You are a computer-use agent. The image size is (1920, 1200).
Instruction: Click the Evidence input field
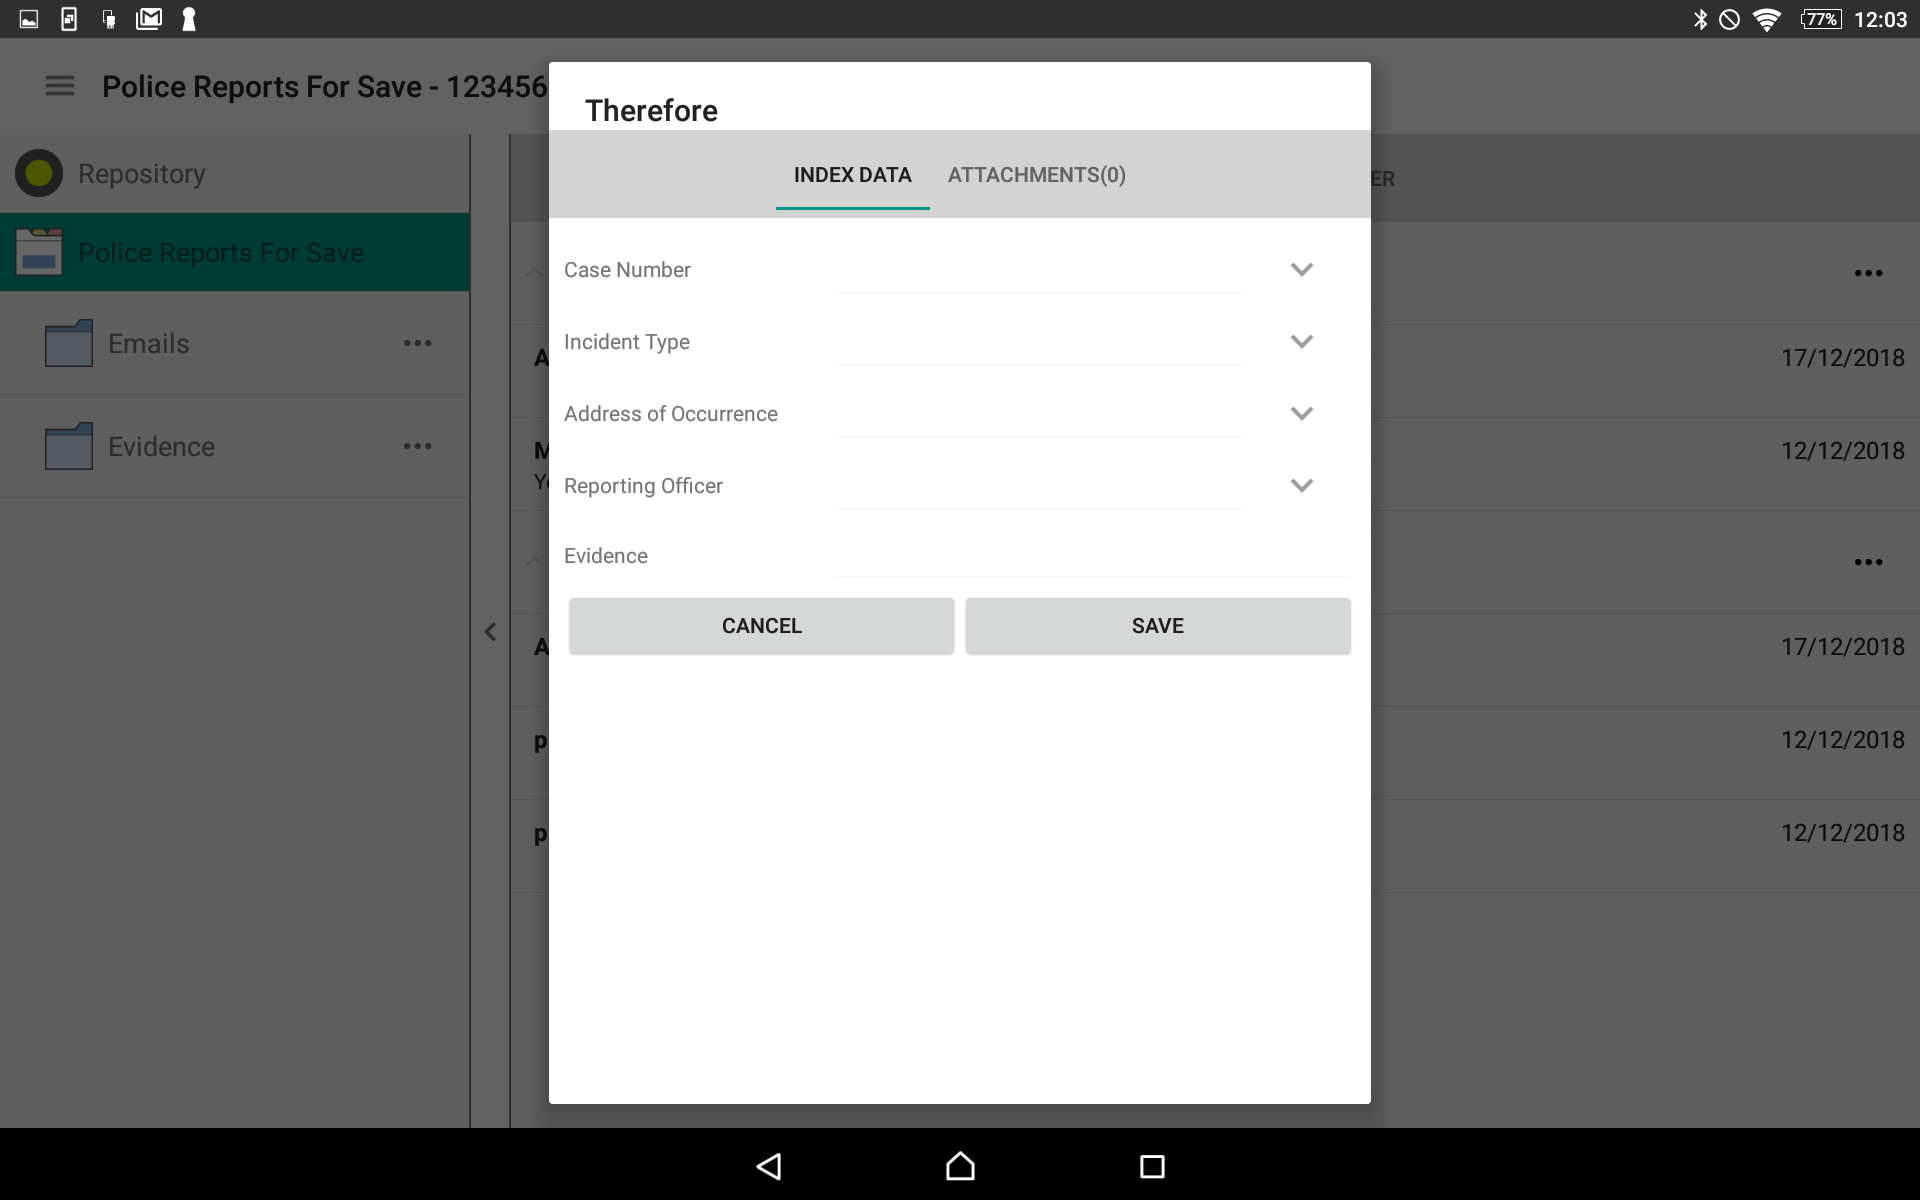(1090, 557)
